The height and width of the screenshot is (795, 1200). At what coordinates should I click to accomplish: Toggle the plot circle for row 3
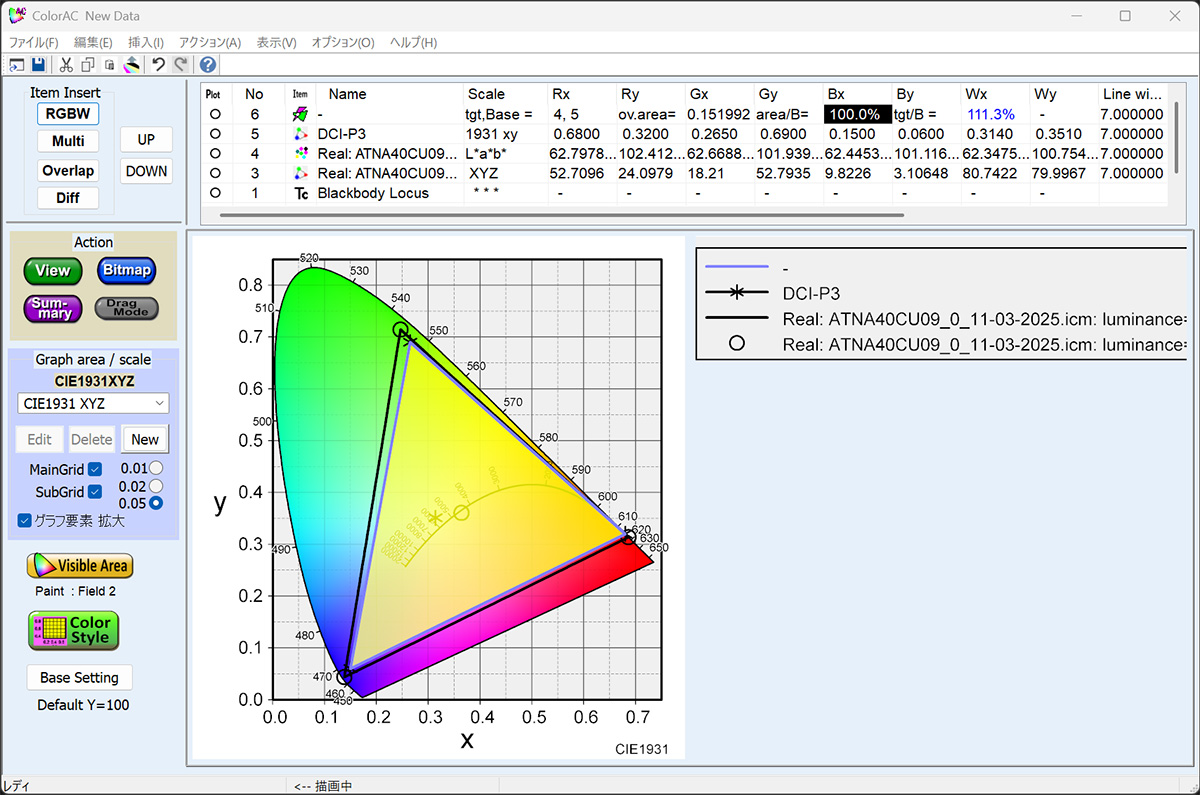pyautogui.click(x=214, y=173)
